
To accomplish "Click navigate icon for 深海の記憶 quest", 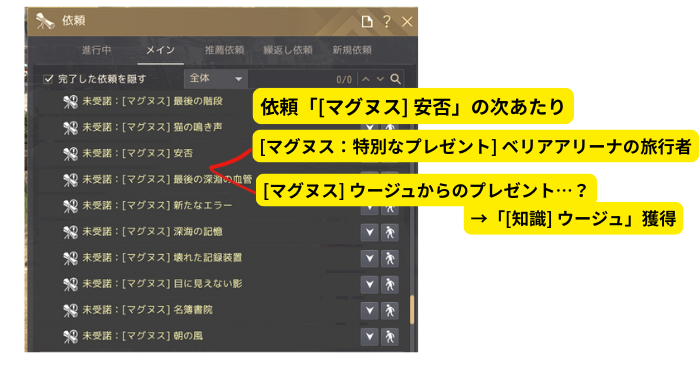I will tap(390, 232).
